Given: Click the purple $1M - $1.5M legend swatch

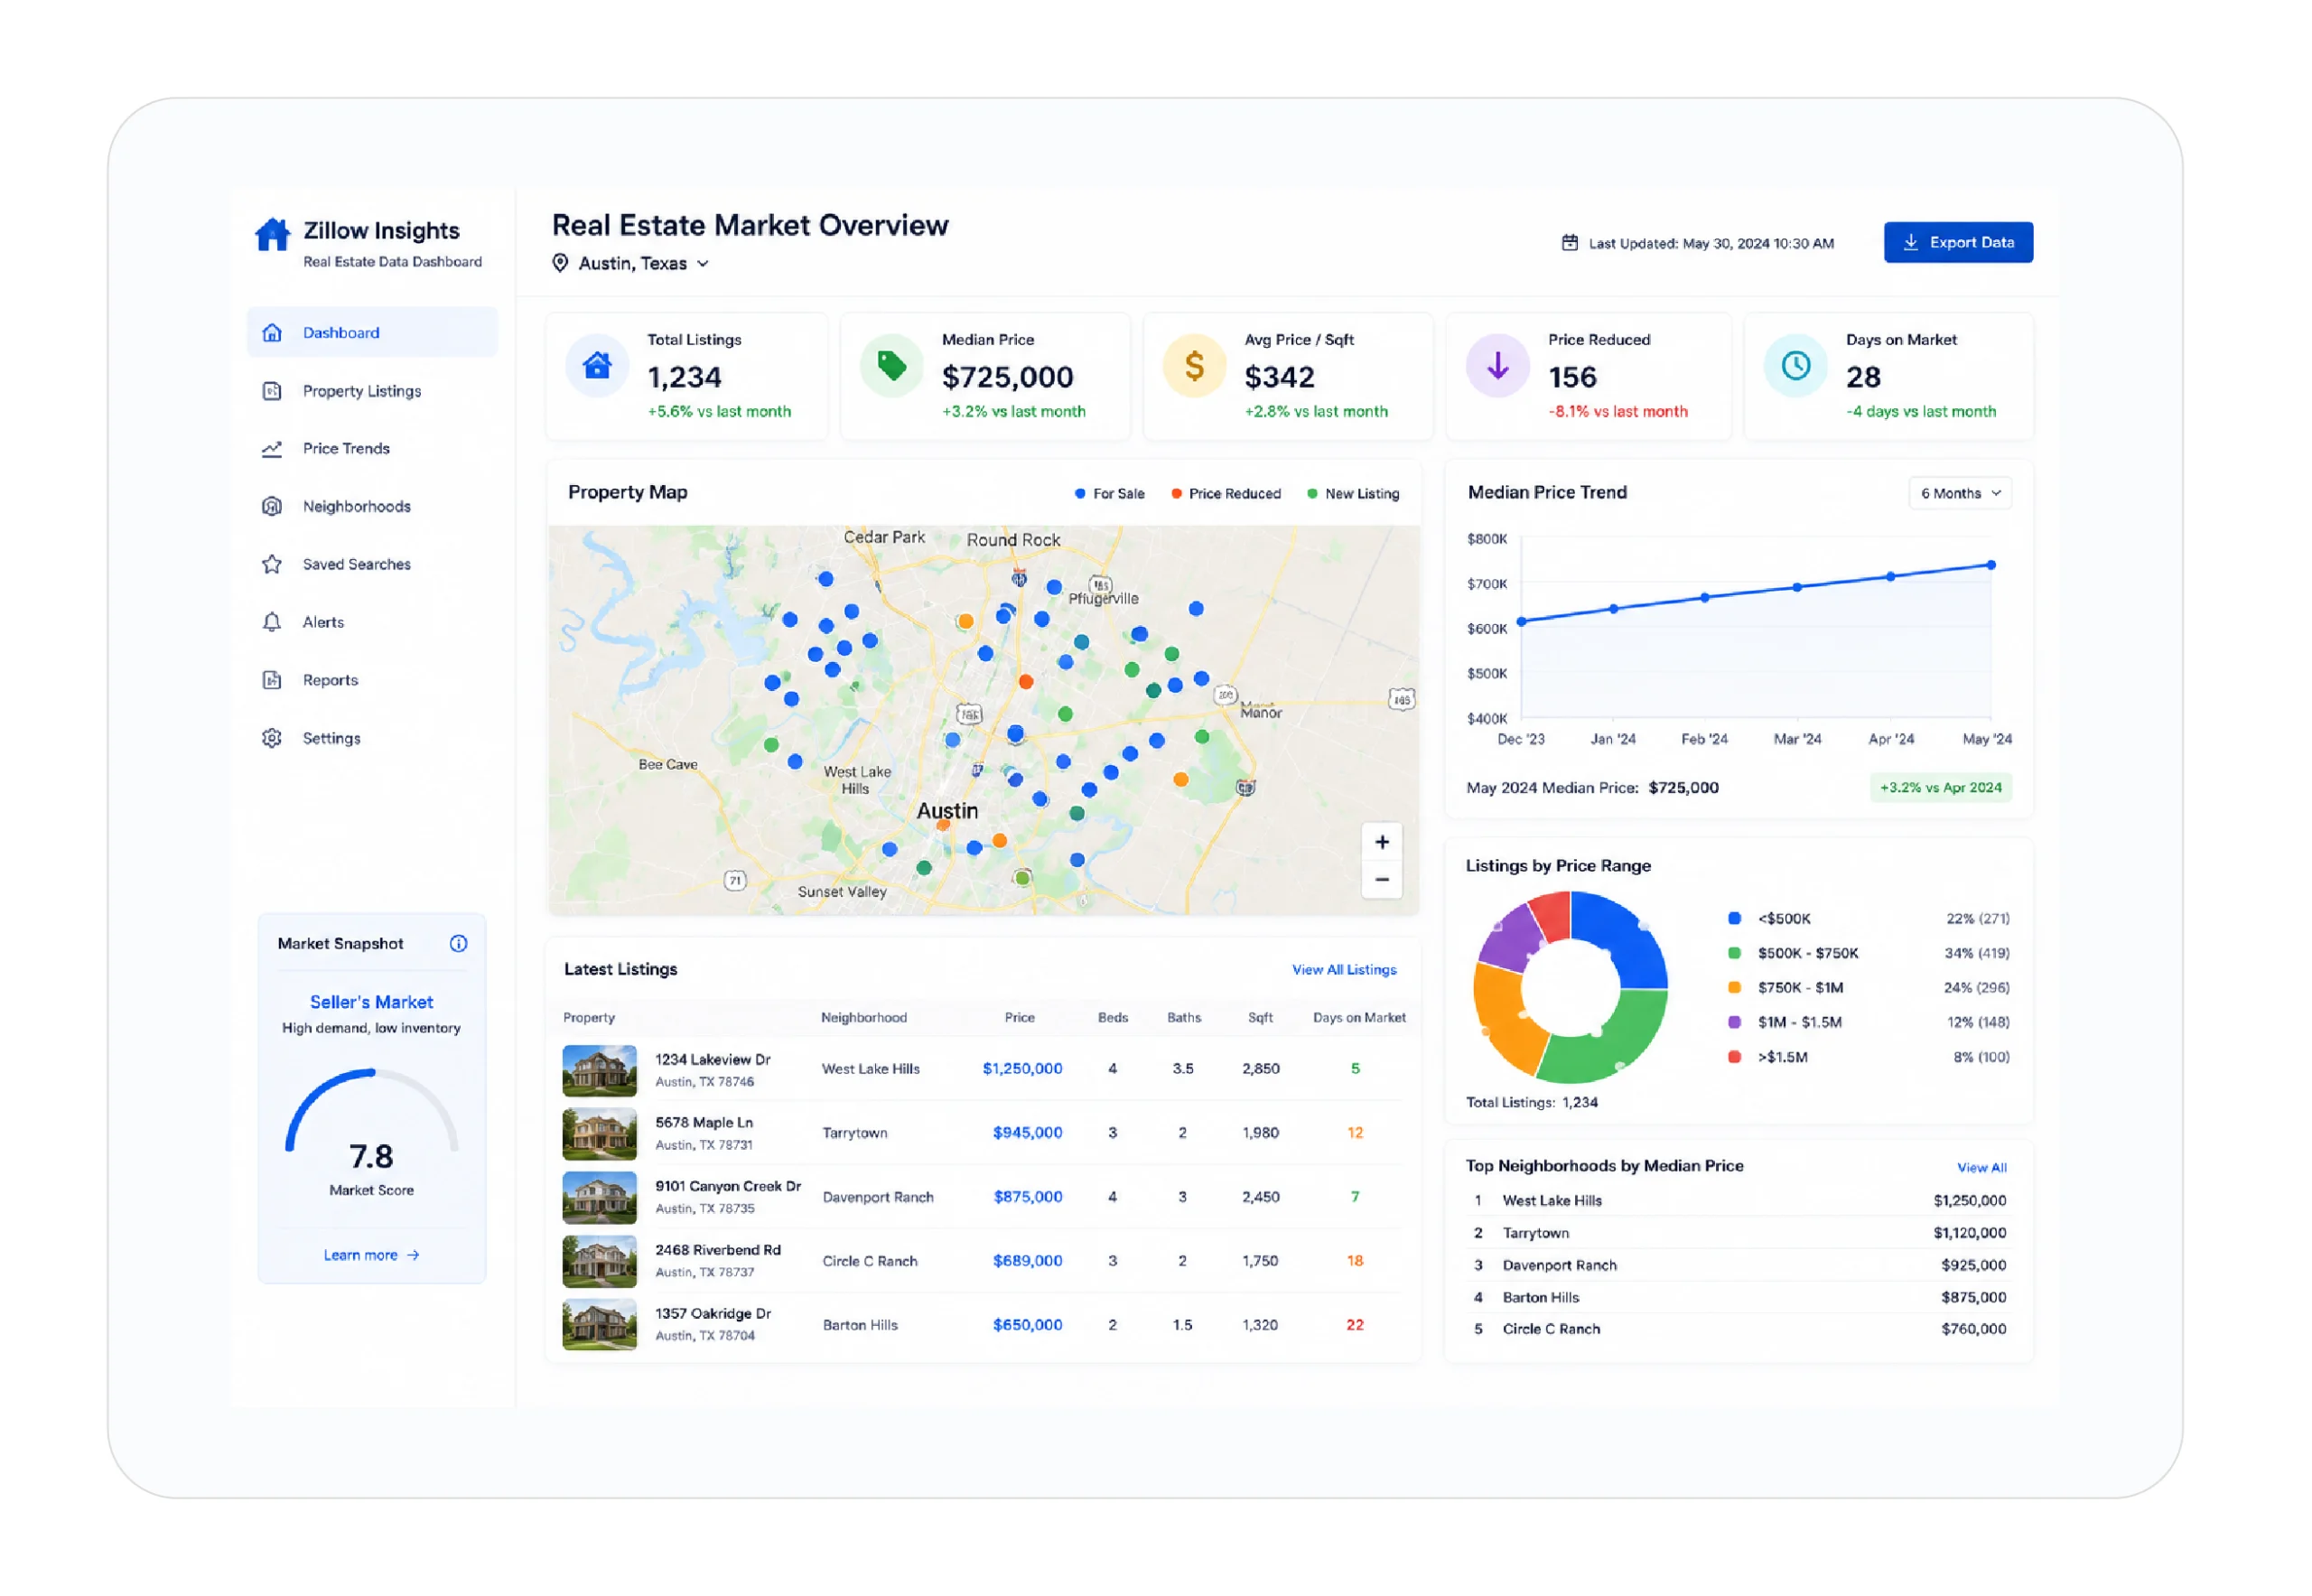Looking at the screenshot, I should point(1736,1024).
